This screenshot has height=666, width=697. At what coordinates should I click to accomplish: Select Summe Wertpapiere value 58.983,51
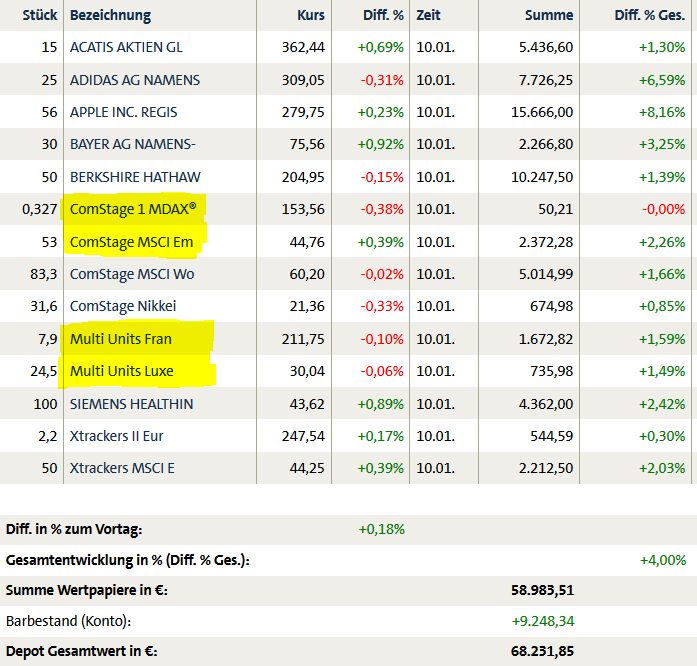point(542,590)
